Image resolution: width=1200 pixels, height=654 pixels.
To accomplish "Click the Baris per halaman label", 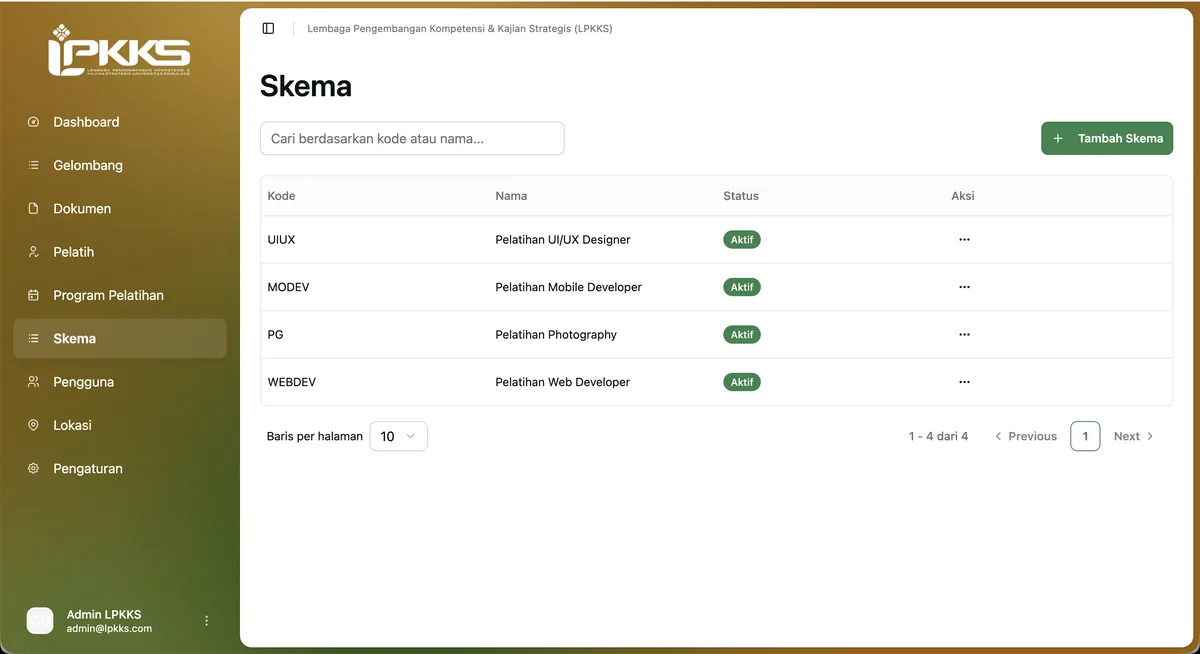I will [x=314, y=436].
